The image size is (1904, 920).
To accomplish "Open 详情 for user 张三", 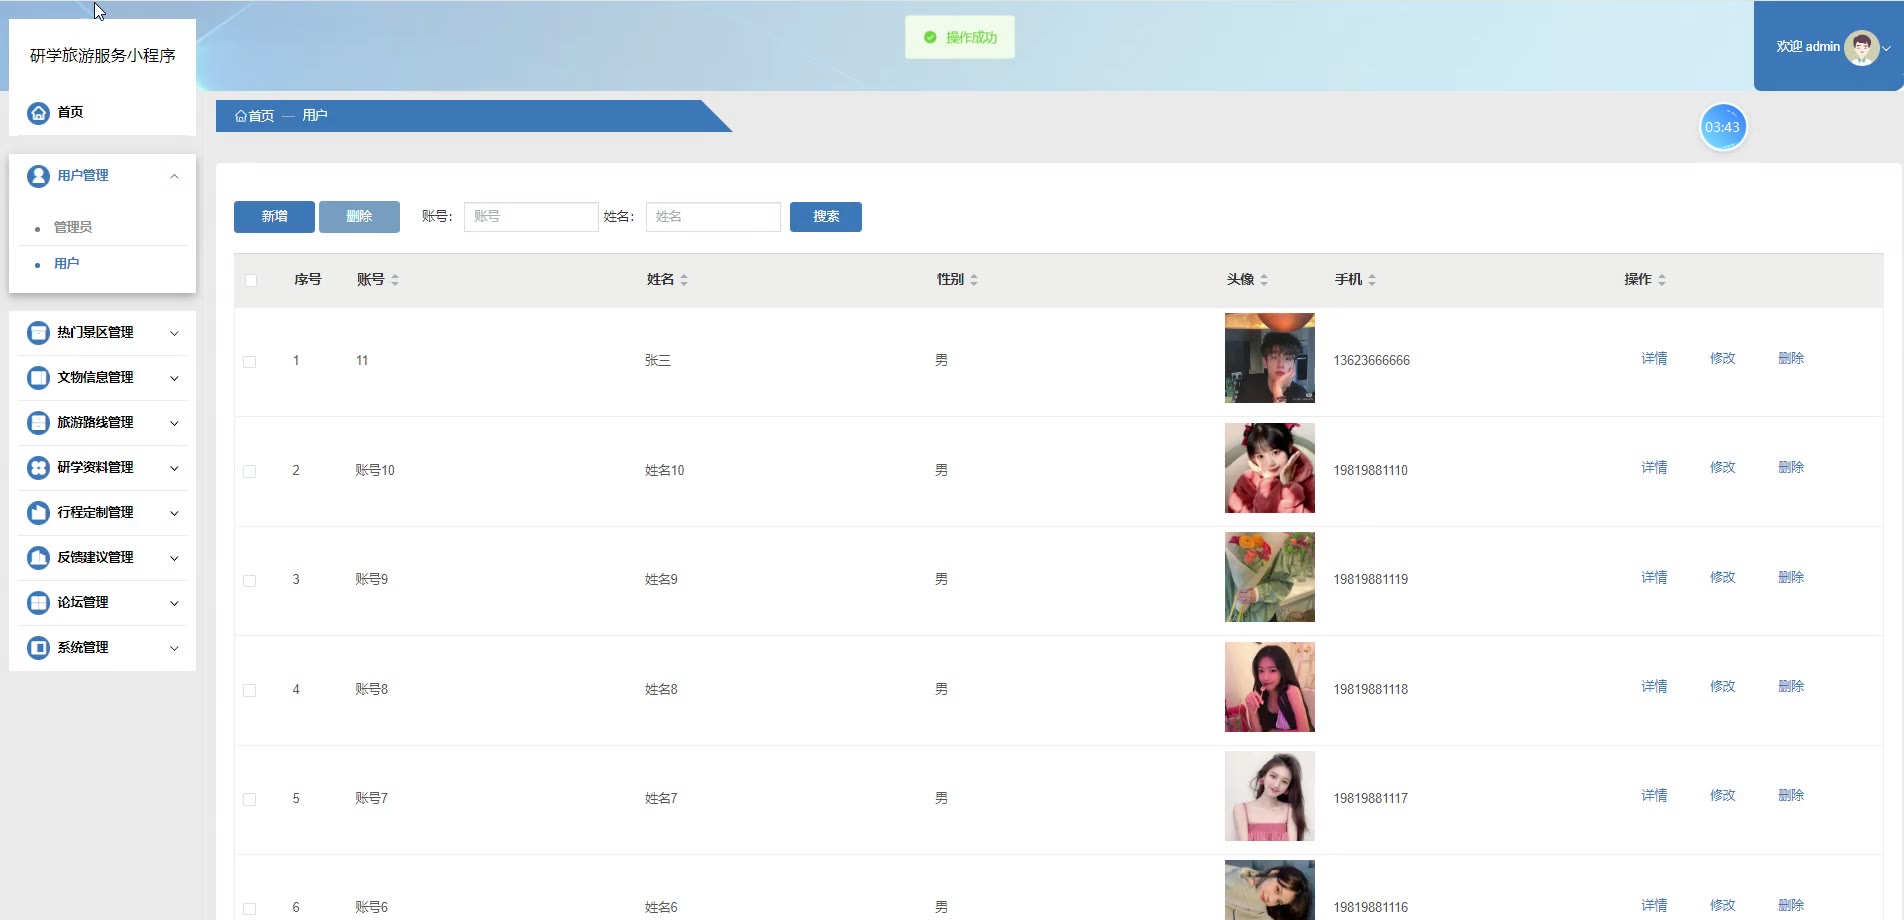I will [1654, 358].
